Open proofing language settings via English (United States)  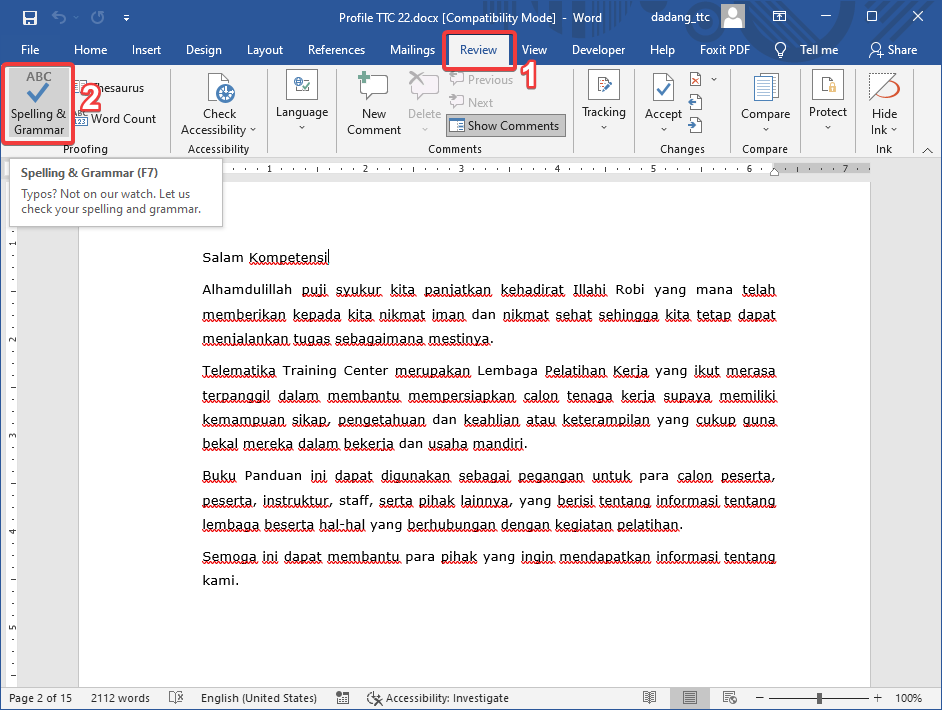[258, 697]
